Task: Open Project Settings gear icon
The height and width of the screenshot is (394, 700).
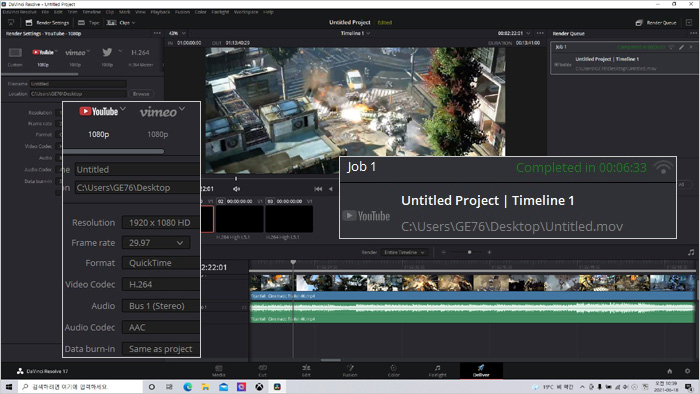Action: pos(688,371)
